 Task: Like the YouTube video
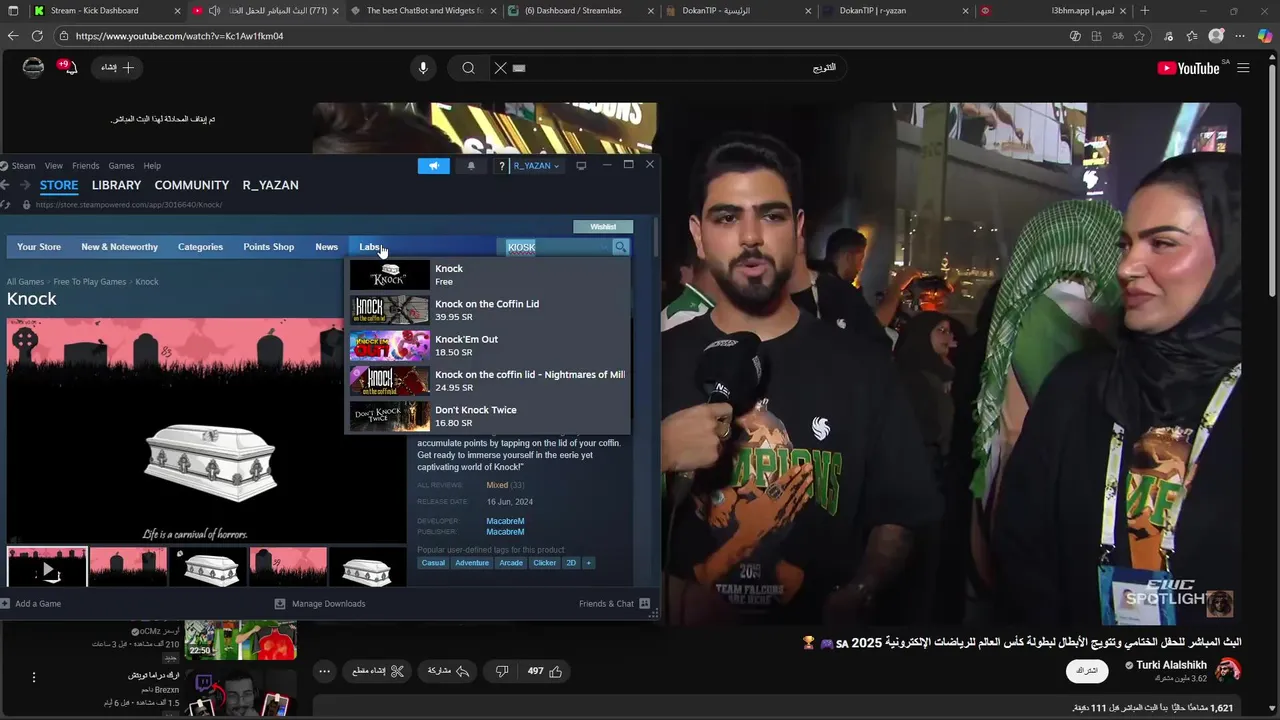click(x=546, y=671)
